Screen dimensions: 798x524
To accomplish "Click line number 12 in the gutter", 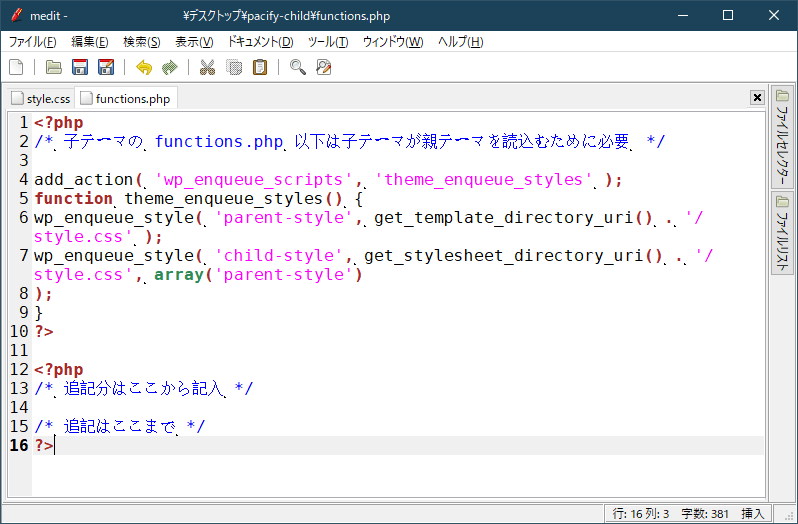I will (19, 369).
